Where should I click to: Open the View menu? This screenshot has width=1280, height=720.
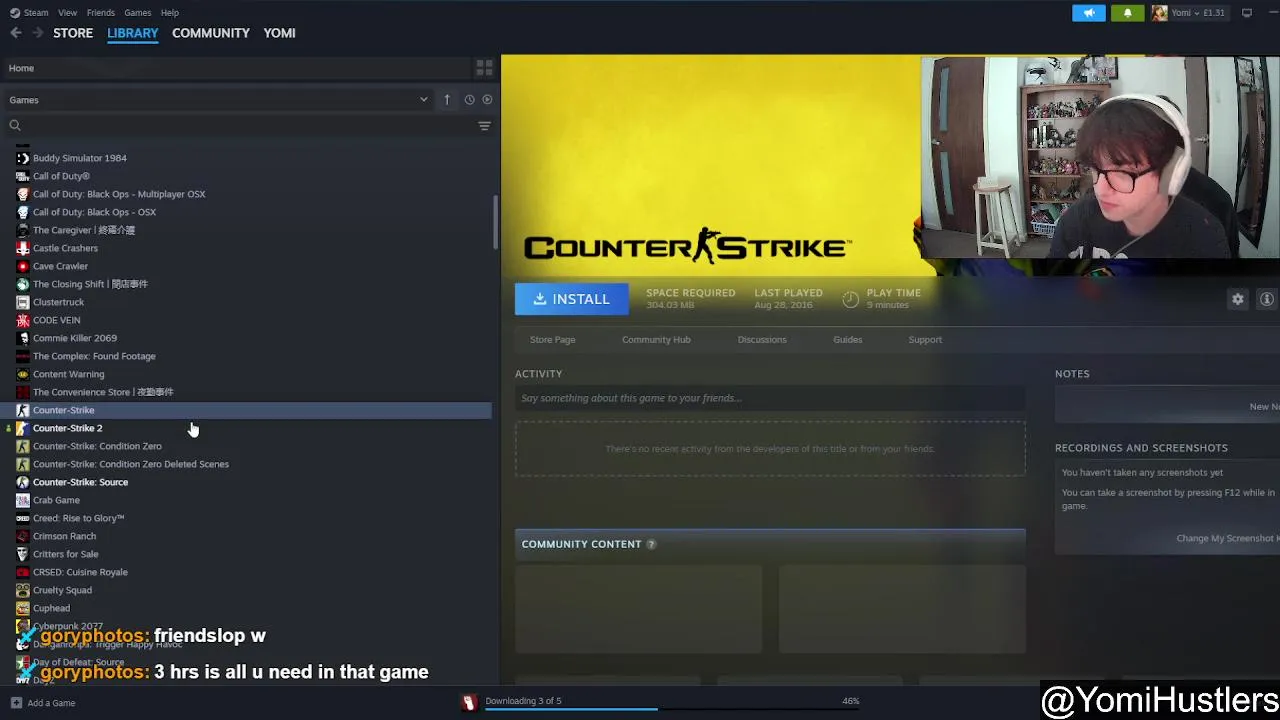[68, 13]
